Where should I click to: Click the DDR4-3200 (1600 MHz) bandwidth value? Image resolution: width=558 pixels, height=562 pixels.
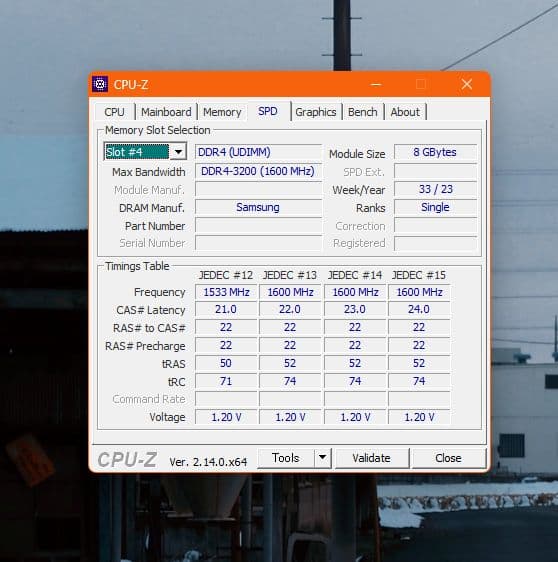click(258, 171)
